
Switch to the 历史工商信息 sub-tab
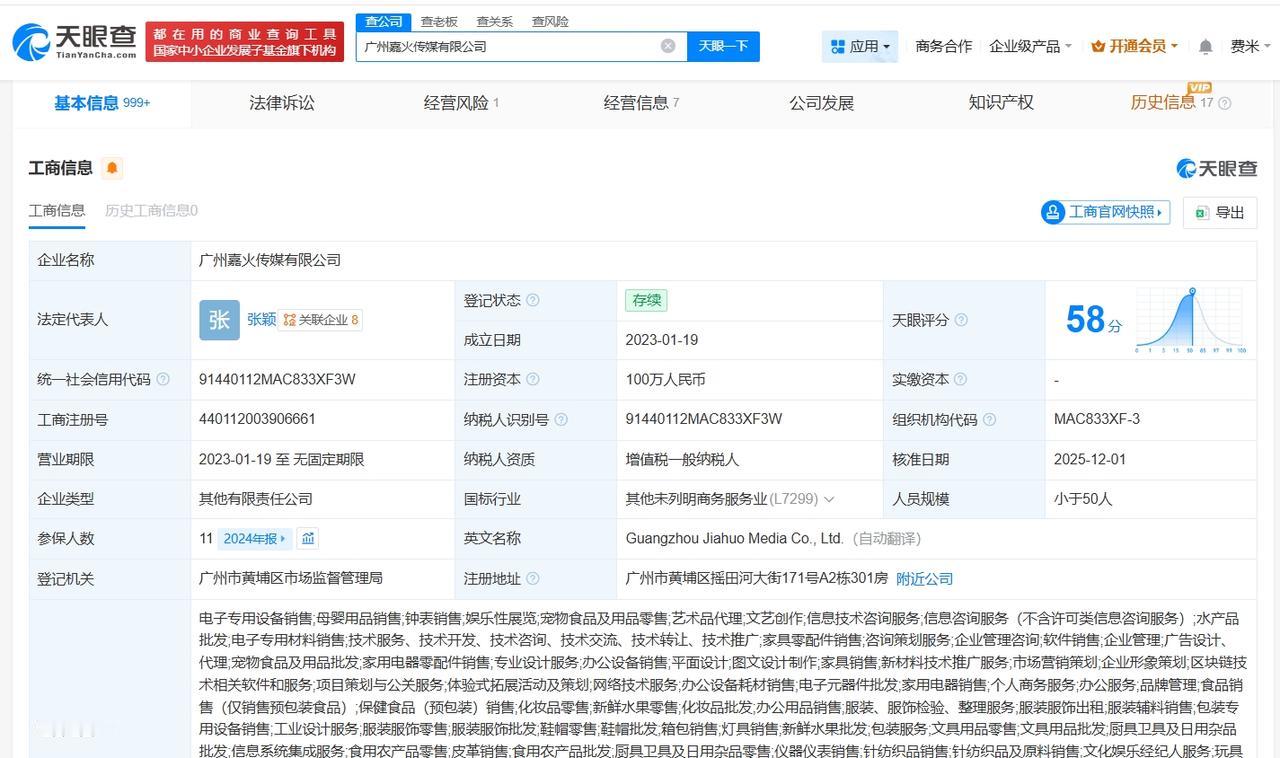coord(151,211)
